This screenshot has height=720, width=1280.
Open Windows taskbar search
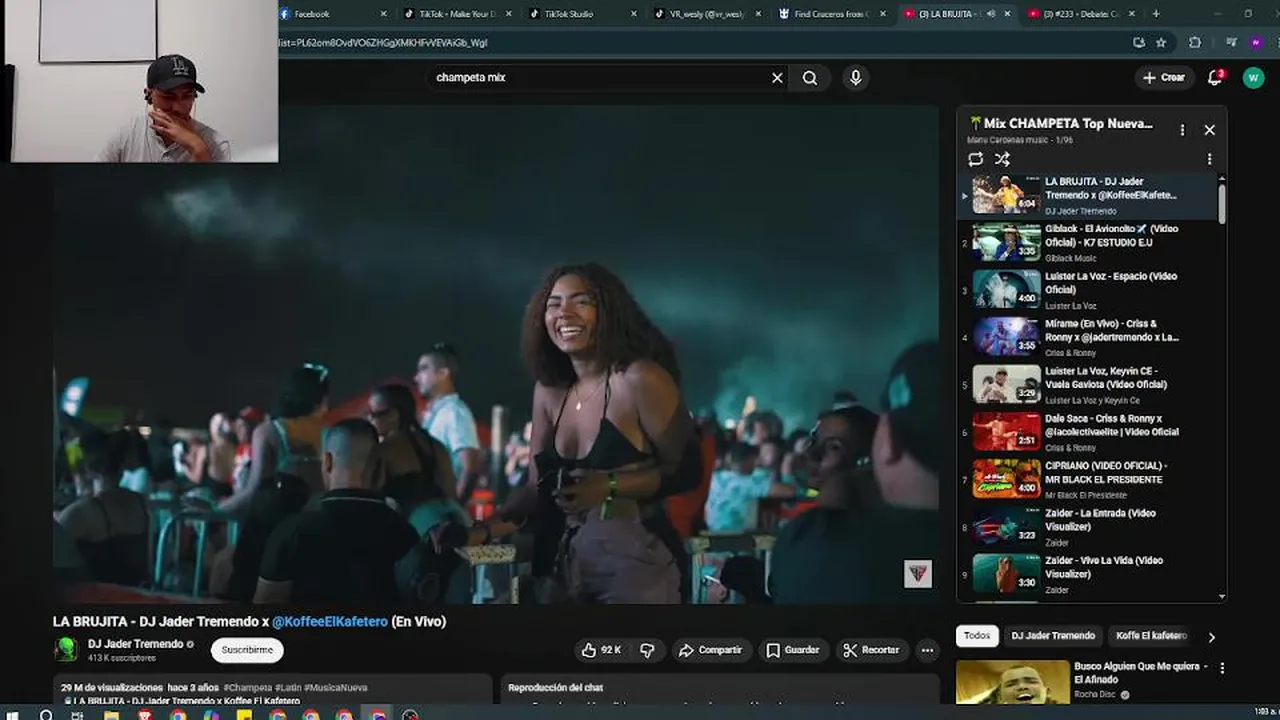pos(46,714)
